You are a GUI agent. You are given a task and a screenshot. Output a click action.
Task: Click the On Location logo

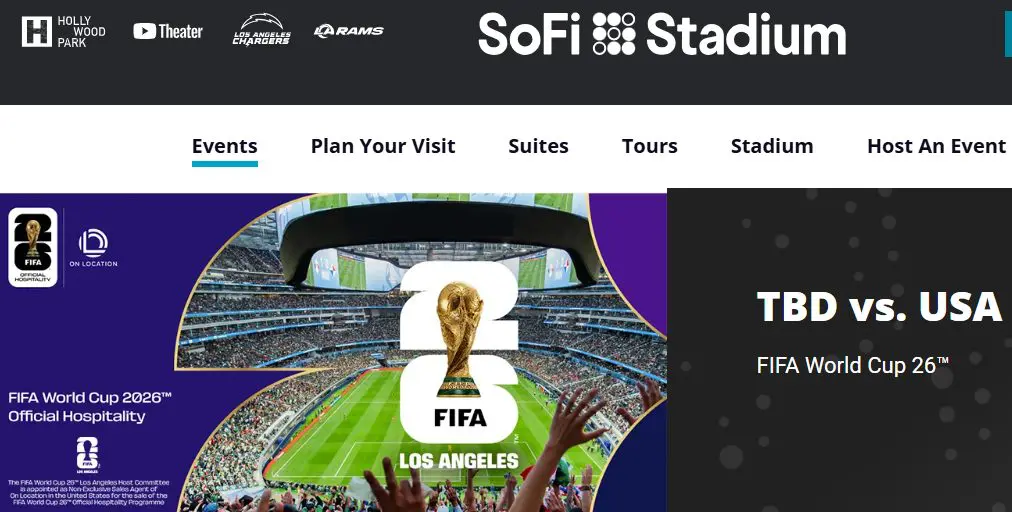[x=93, y=248]
